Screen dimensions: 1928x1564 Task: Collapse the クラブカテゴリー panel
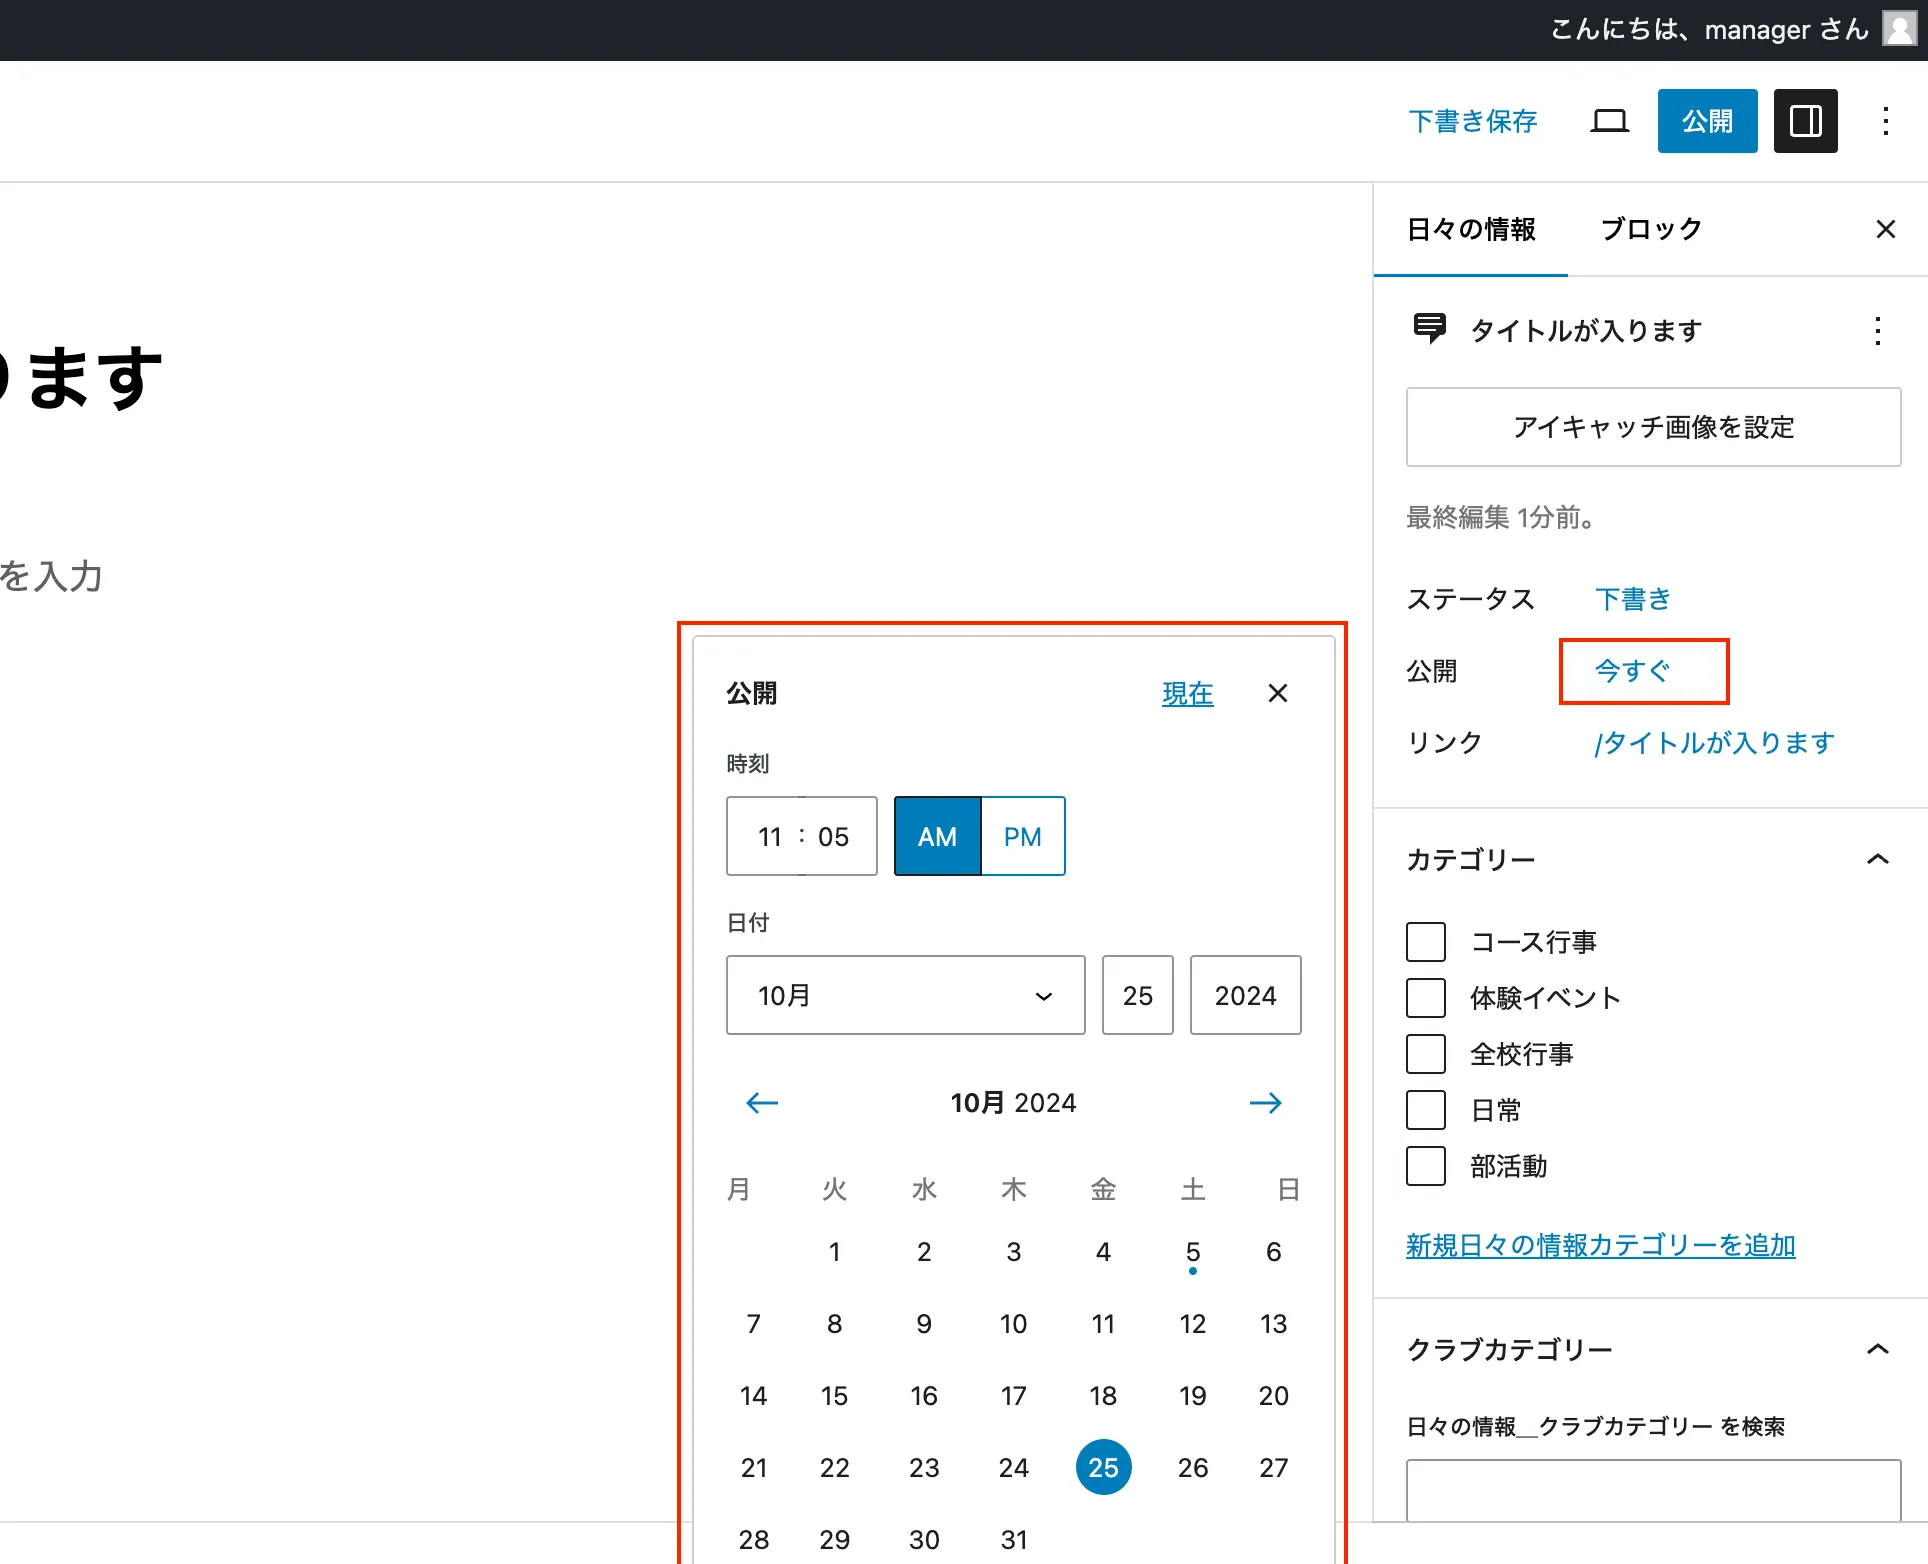pyautogui.click(x=1877, y=1349)
